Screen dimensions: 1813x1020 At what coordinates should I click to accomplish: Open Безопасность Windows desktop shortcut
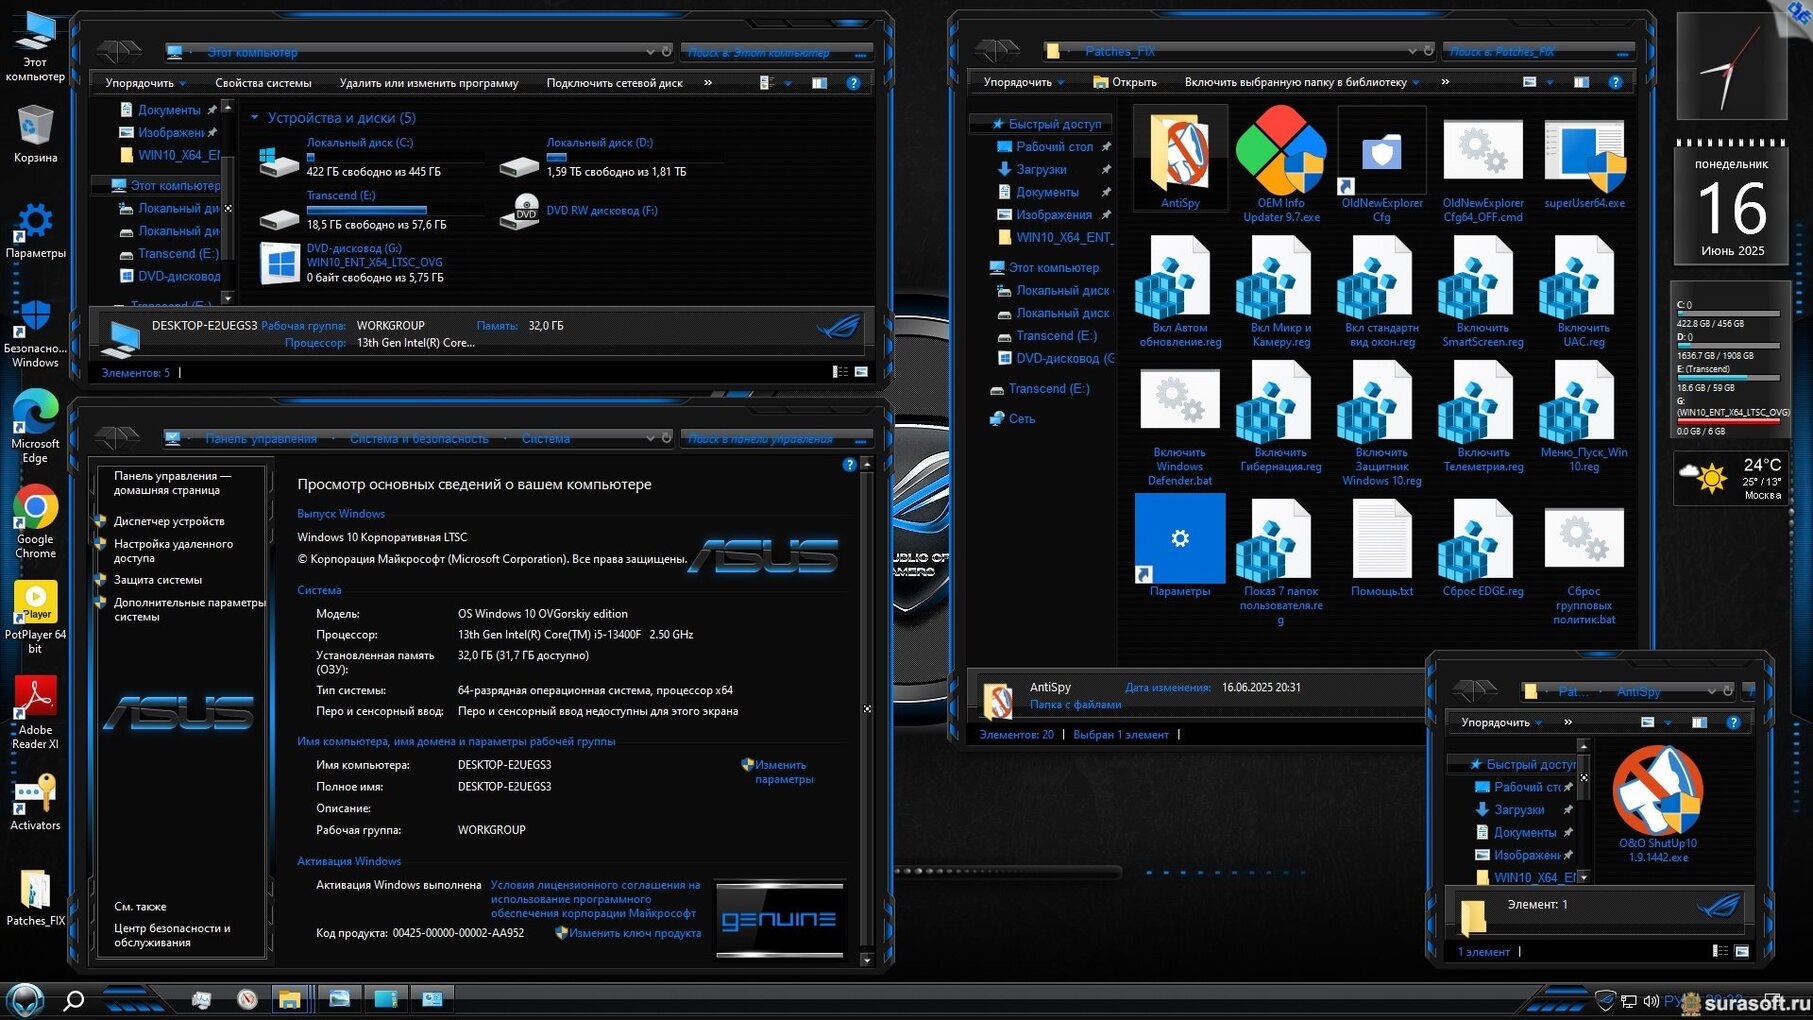pos(35,333)
